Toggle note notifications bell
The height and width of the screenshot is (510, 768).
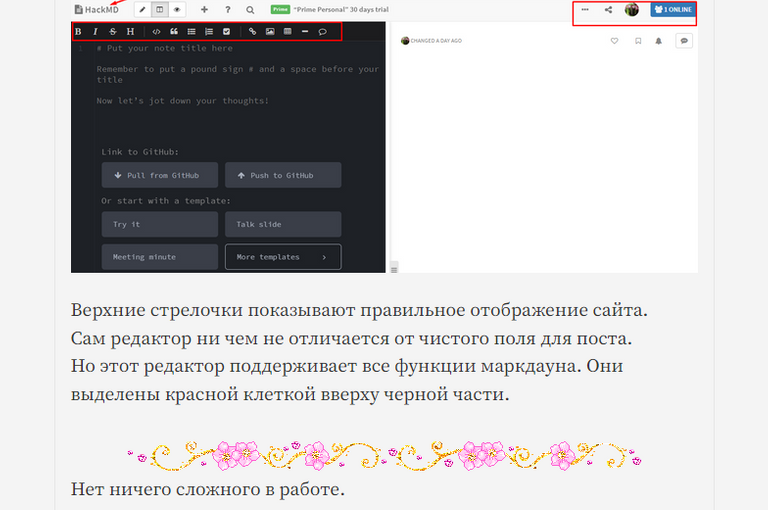[659, 41]
